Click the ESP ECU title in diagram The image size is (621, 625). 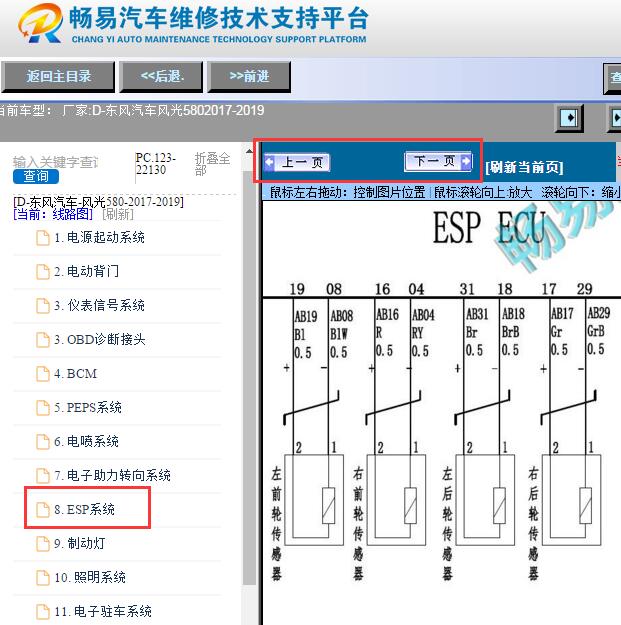point(489,227)
